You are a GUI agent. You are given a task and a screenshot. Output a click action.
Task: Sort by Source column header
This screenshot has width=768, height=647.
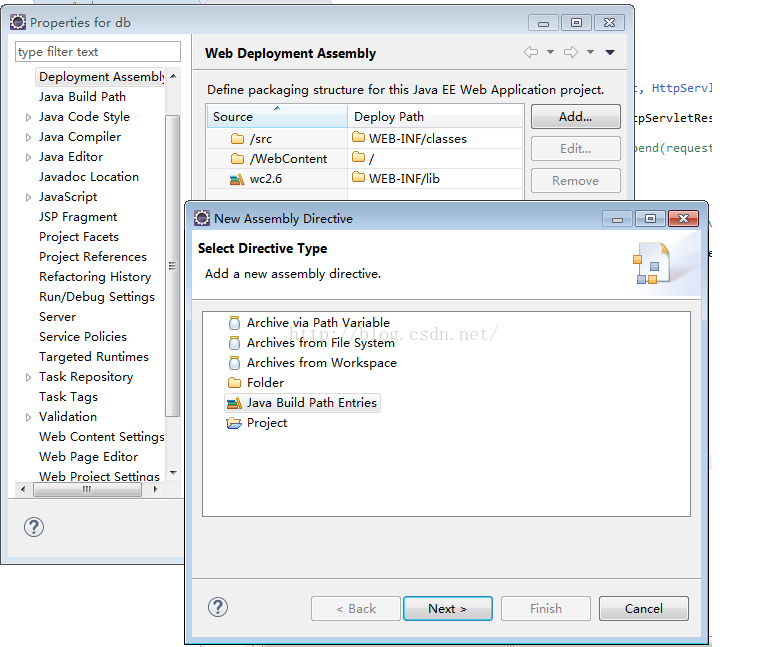click(277, 117)
